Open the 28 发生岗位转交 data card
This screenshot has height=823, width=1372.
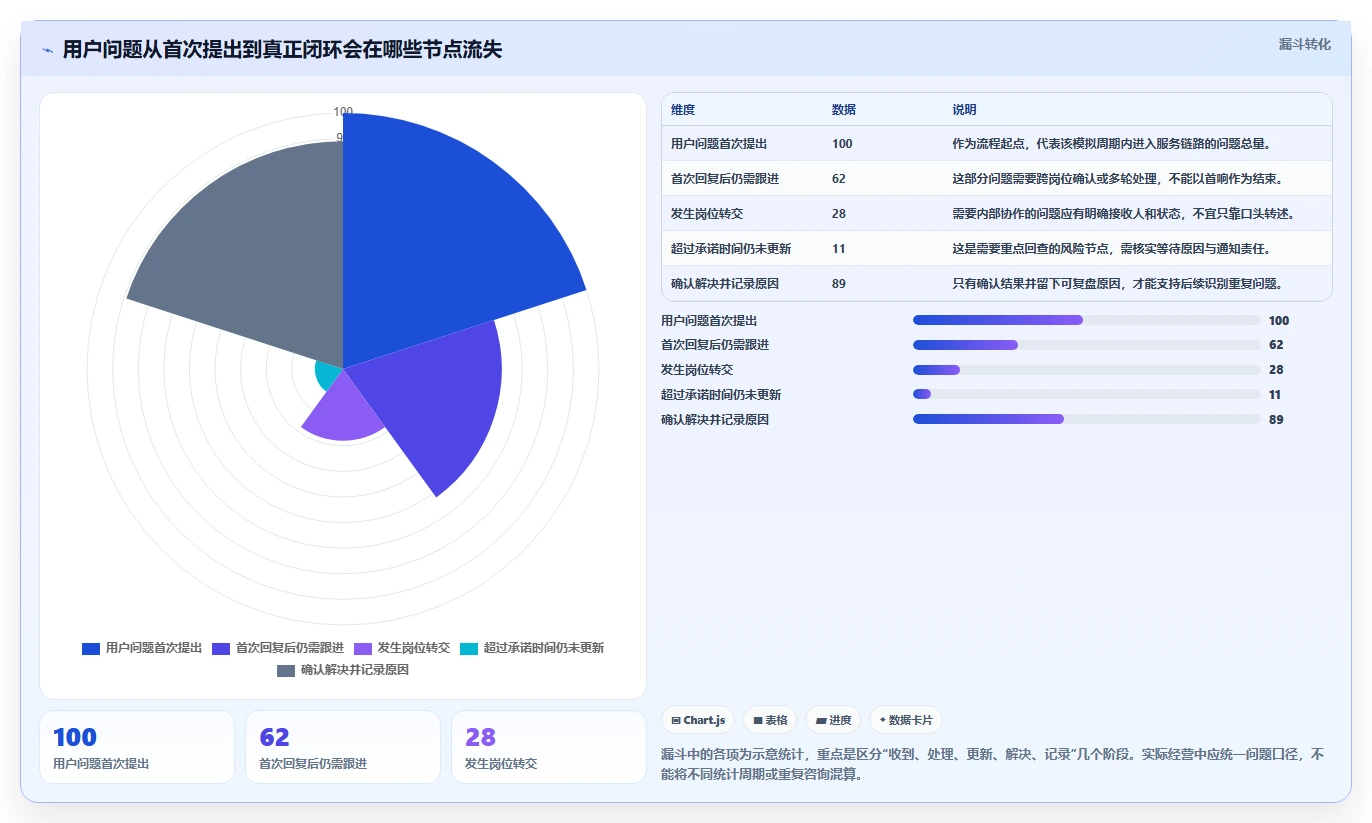coord(549,747)
